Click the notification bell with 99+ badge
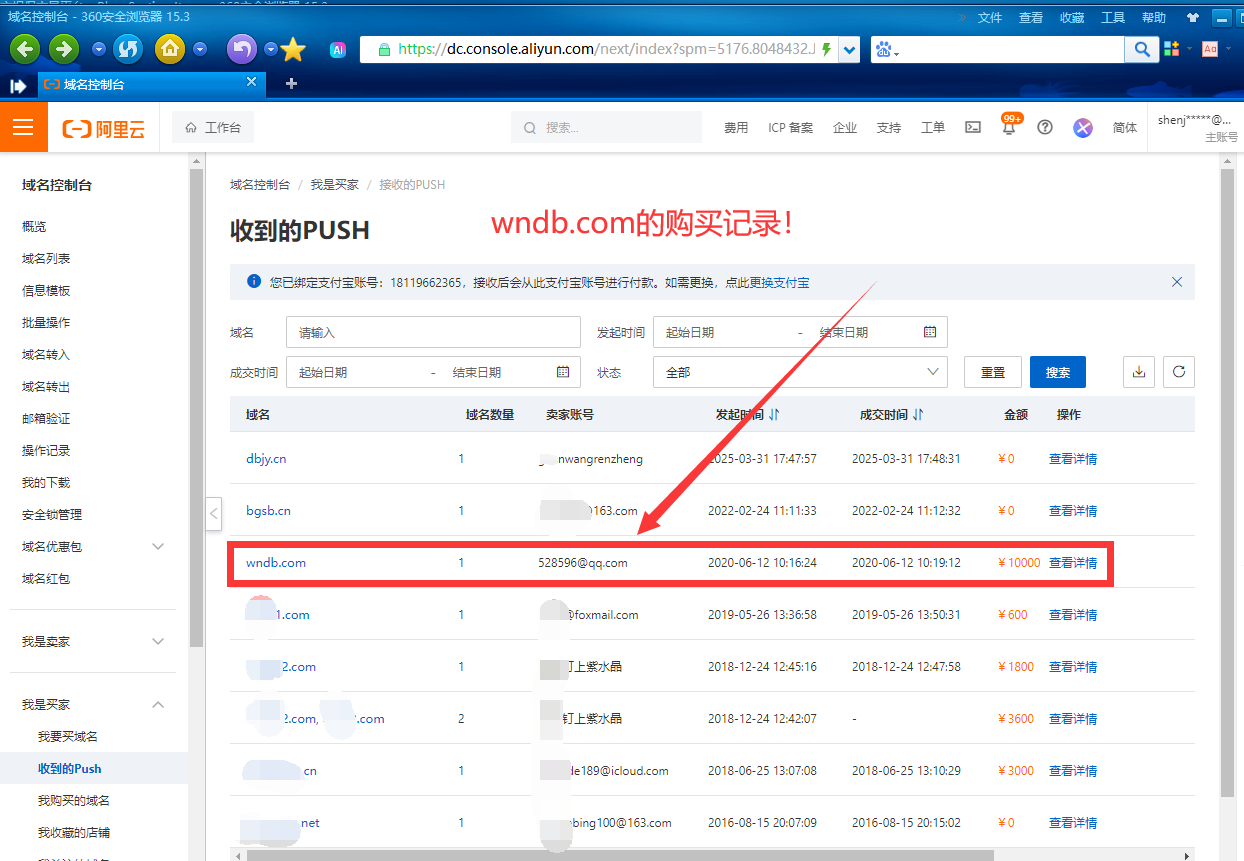 tap(1009, 128)
